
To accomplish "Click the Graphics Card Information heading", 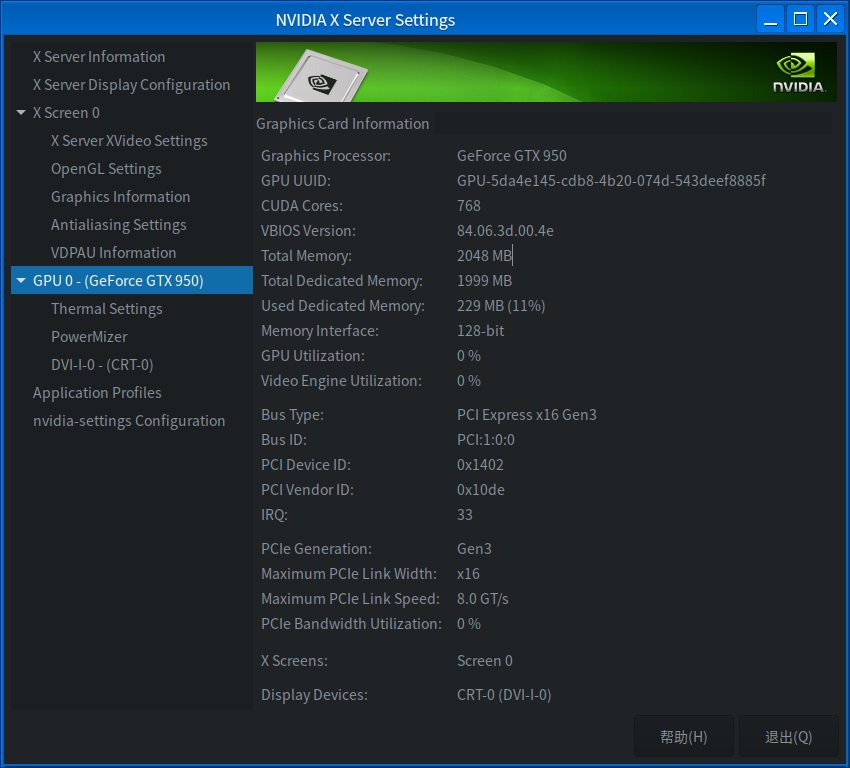I will (x=342, y=124).
